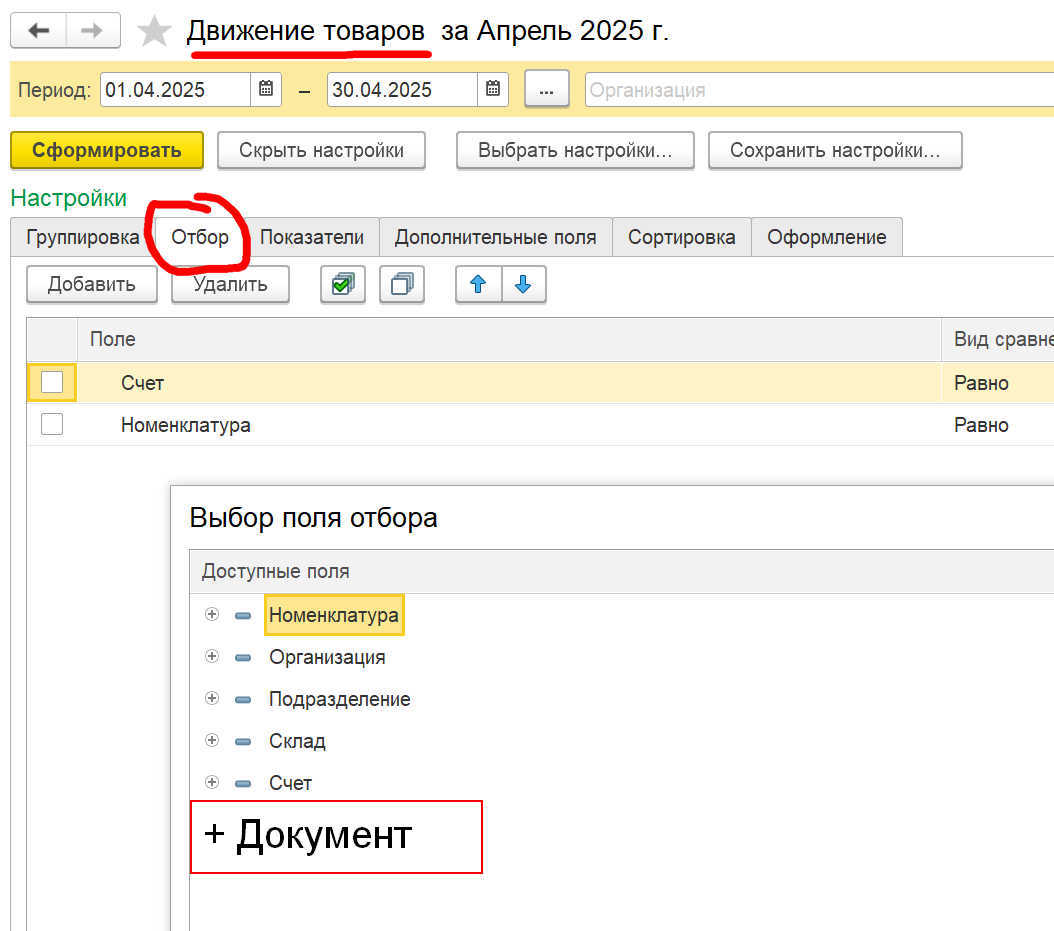
Task: Enable the Номенклатура filter checkbox
Action: pyautogui.click(x=52, y=425)
